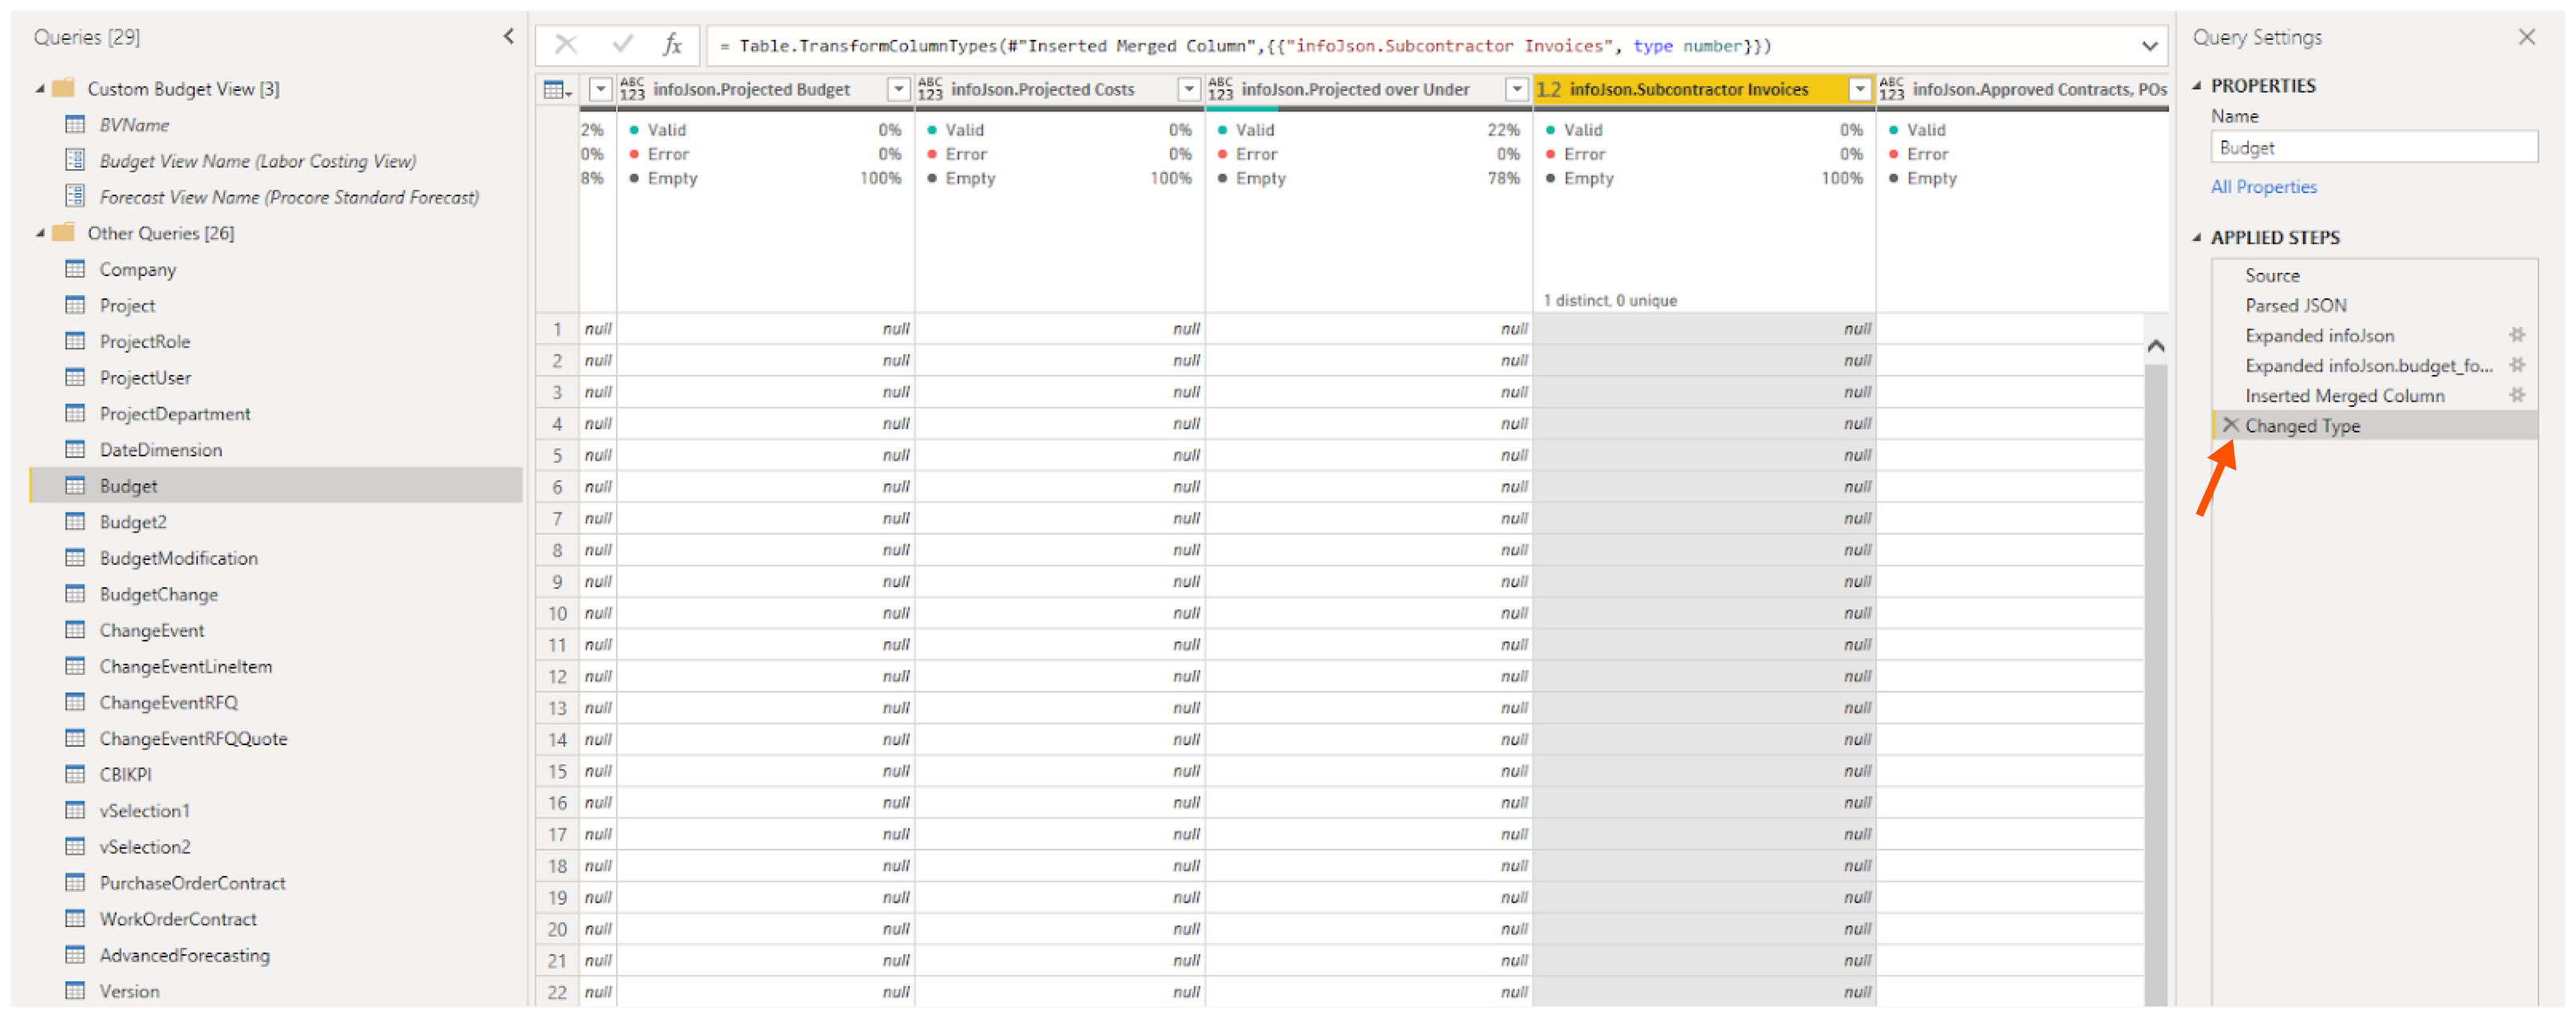Open the All Properties link
The image size is (2576, 1018).
pyautogui.click(x=2263, y=187)
